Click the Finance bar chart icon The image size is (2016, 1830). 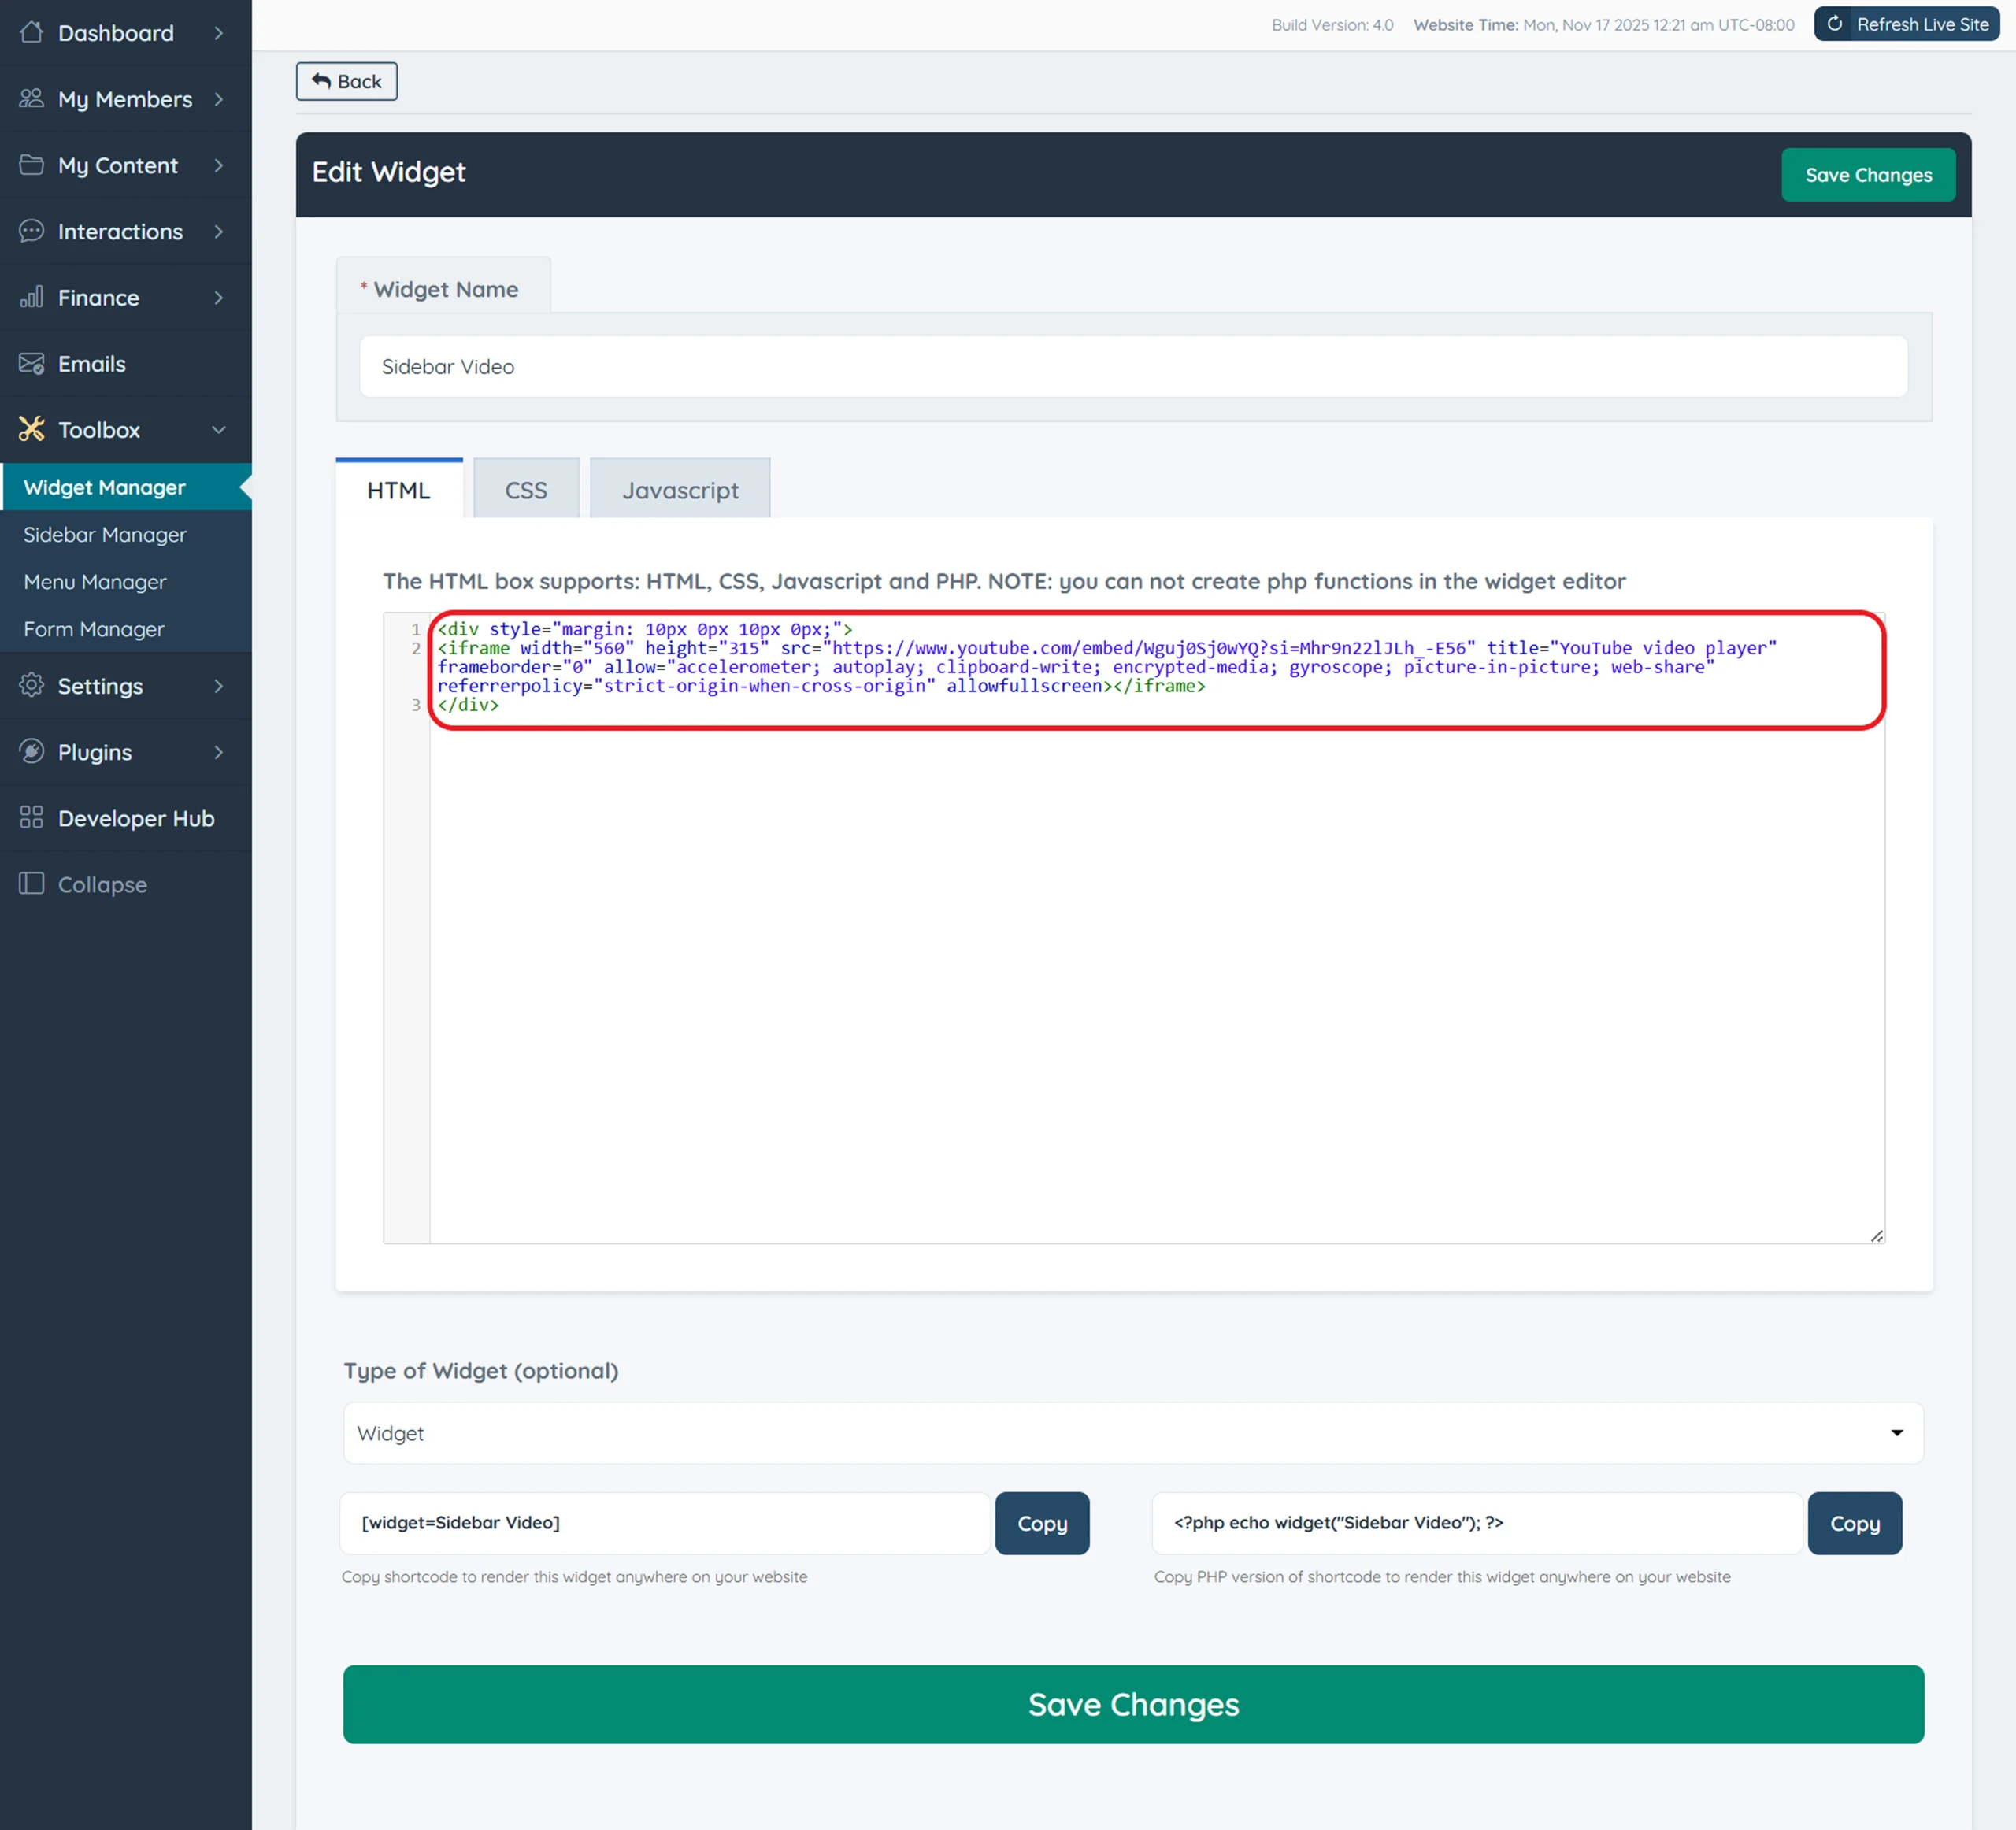[31, 297]
